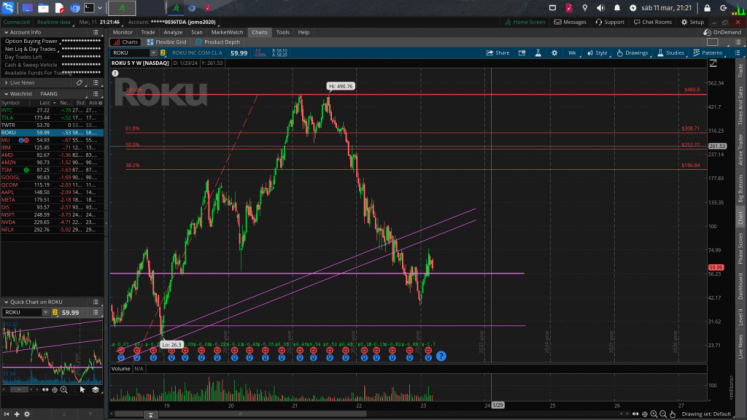Collapse the Account Info section
Image resolution: width=747 pixels, height=420 pixels.
tap(6, 32)
